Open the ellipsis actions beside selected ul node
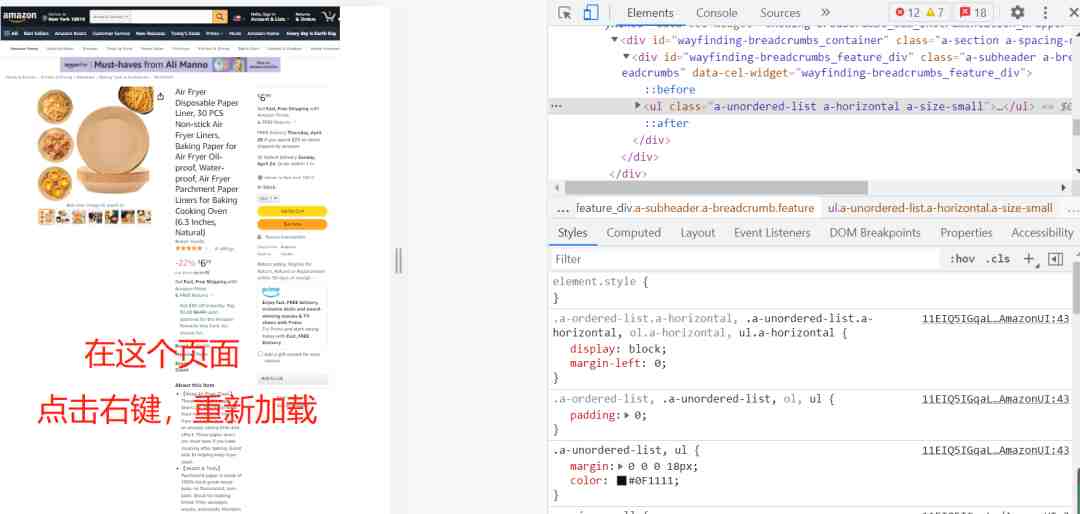The image size is (1080, 514). point(557,106)
